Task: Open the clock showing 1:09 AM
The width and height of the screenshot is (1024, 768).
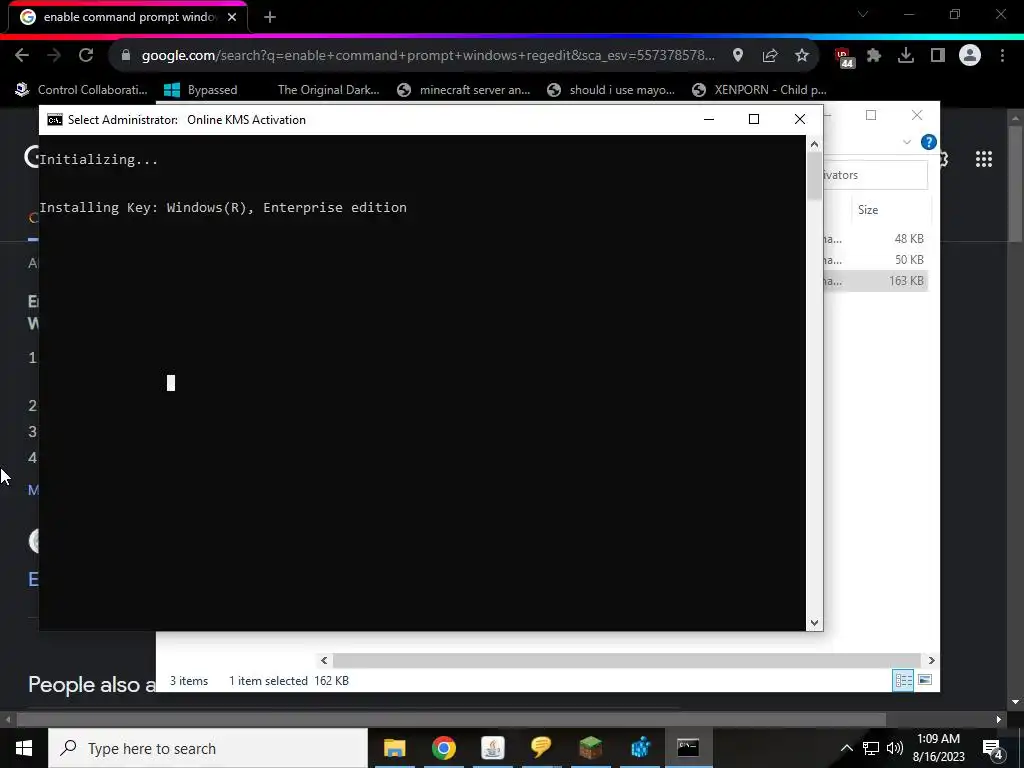Action: point(938,748)
